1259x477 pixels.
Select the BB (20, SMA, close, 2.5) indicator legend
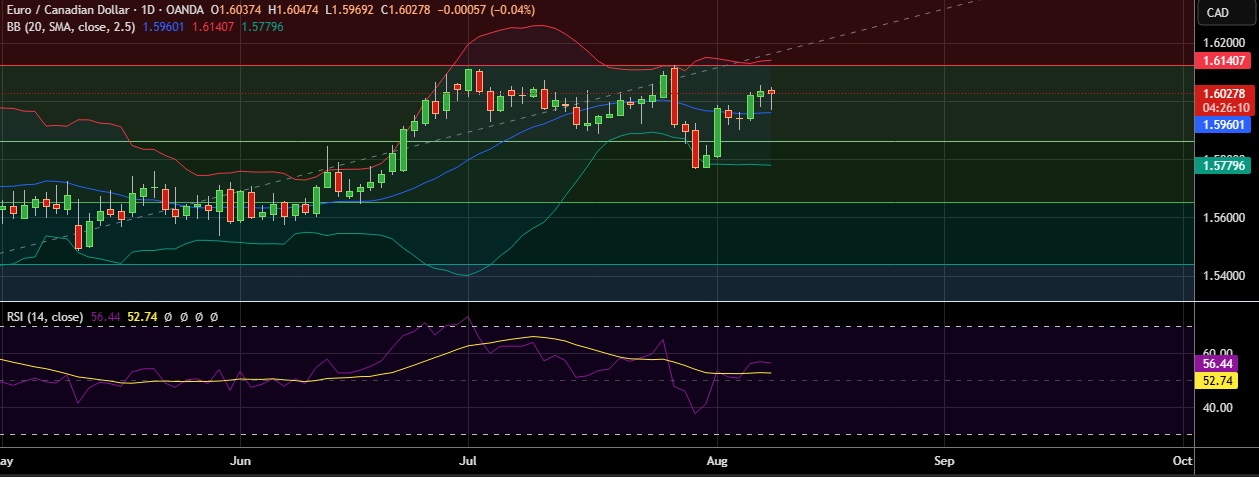click(71, 26)
